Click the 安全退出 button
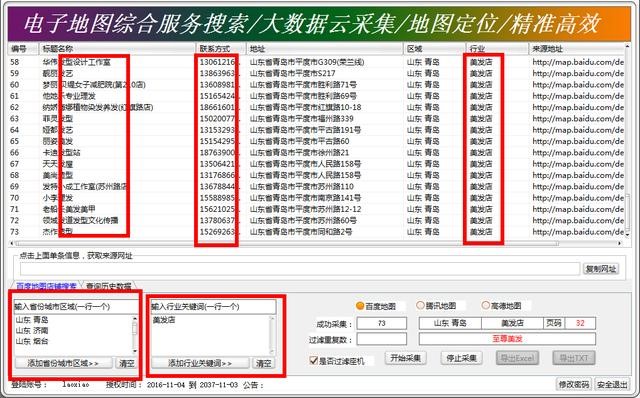 (612, 385)
